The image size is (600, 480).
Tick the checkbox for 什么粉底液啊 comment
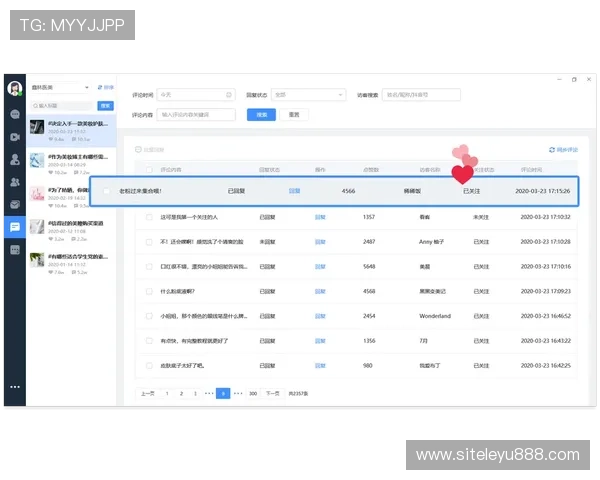[150, 291]
